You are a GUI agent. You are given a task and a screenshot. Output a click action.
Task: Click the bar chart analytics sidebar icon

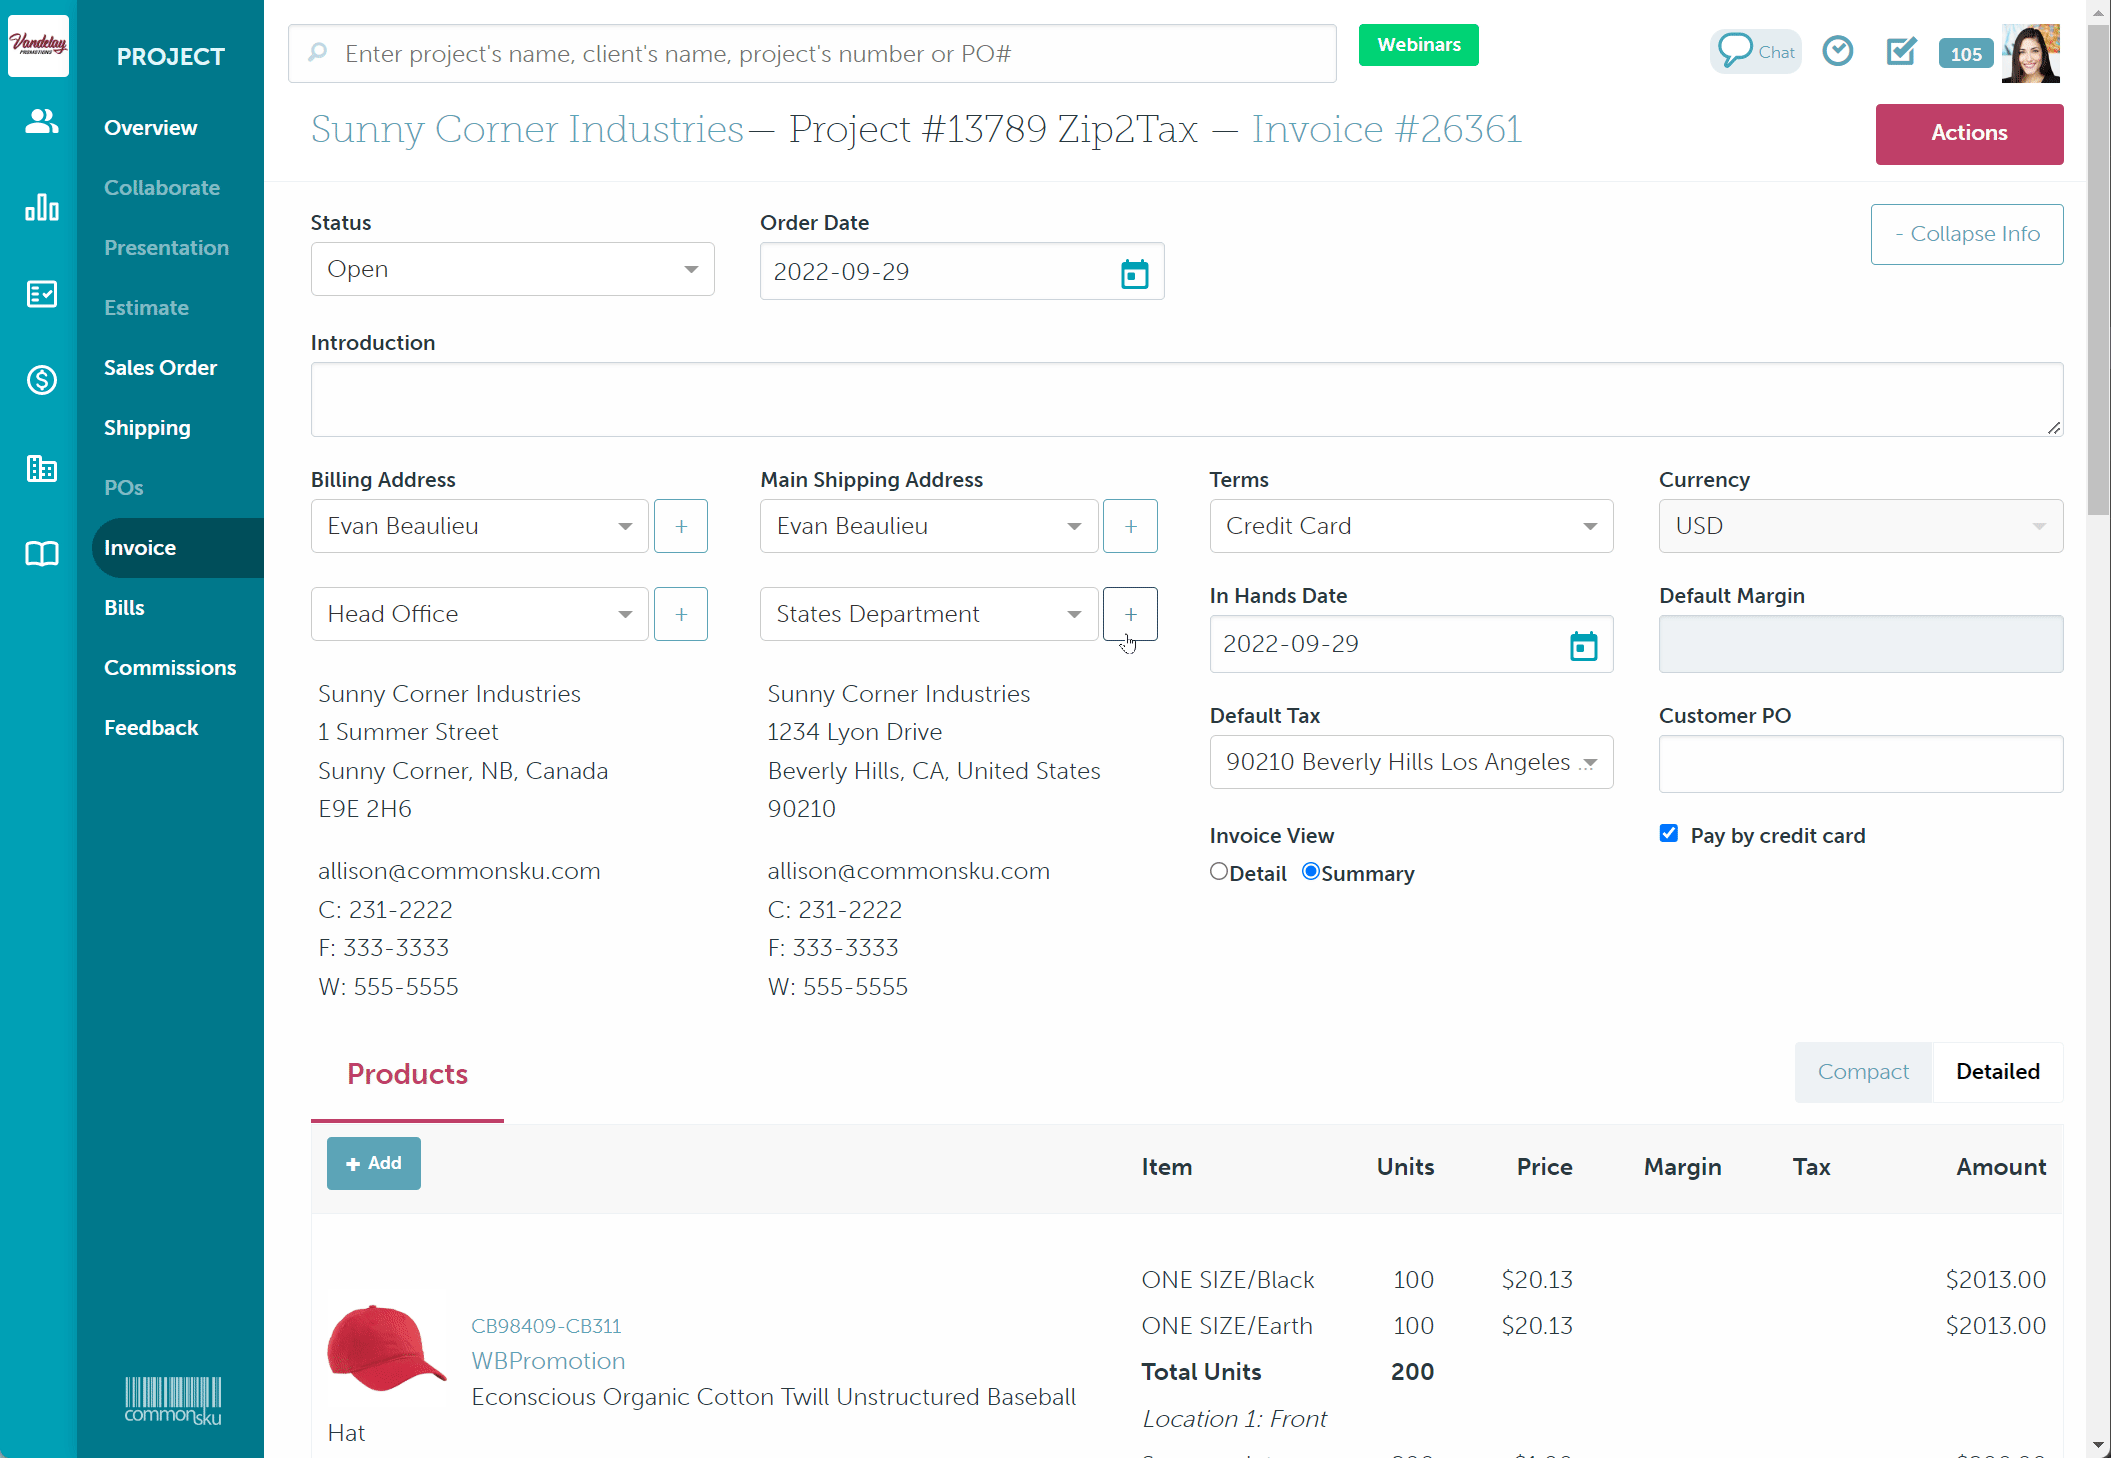click(41, 208)
